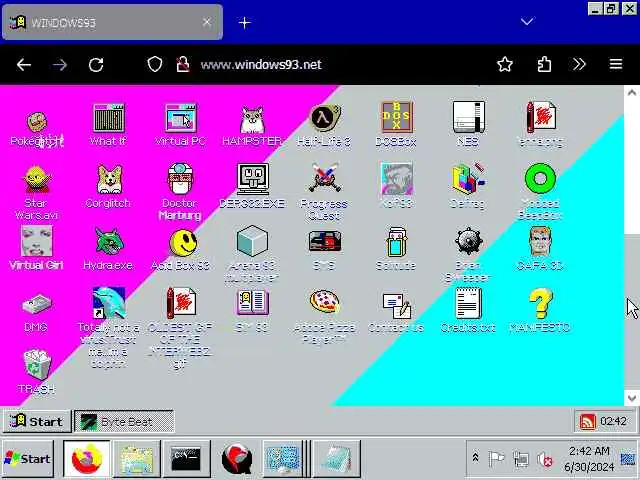This screenshot has height=480, width=640.
Task: Open the browser hamburger menu
Action: 616,64
